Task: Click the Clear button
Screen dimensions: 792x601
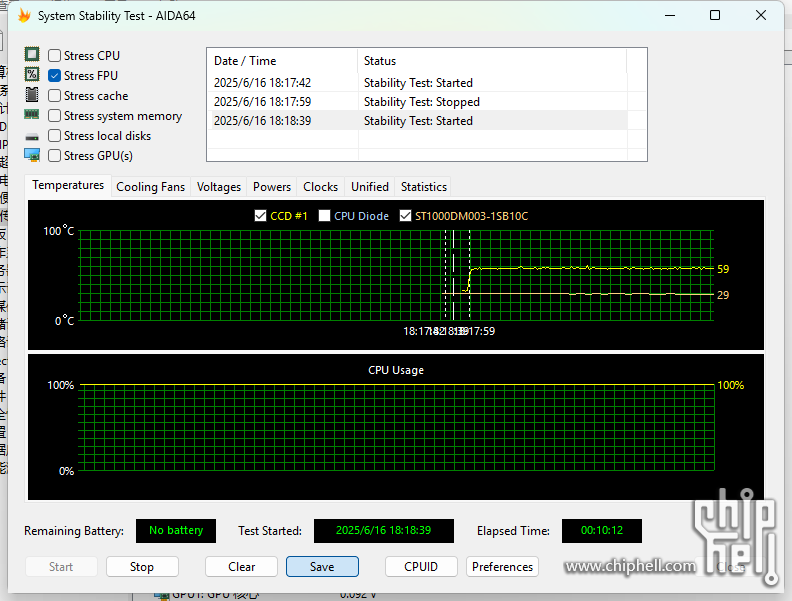Action: point(241,567)
